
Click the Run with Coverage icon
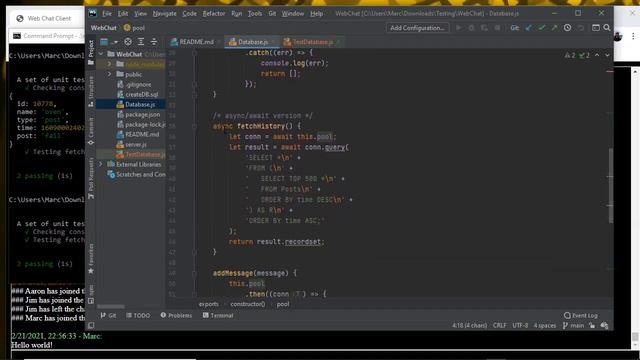[484, 28]
